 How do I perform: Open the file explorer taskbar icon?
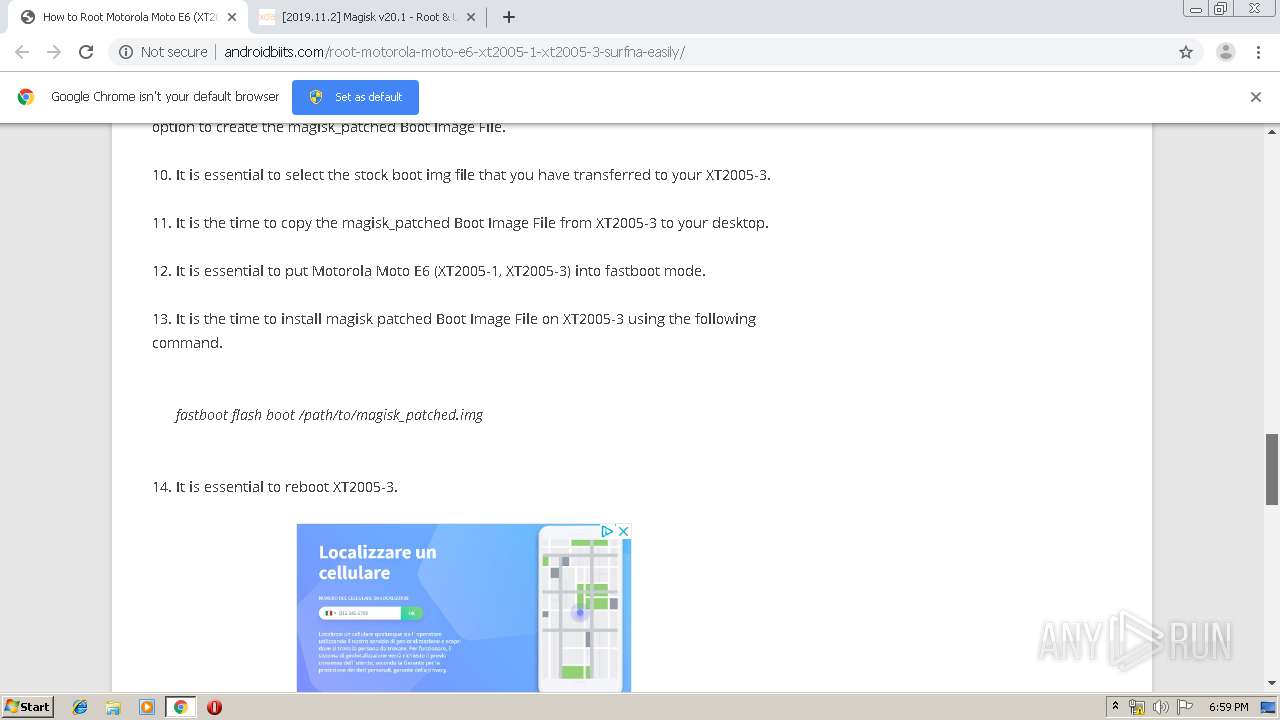[x=113, y=707]
